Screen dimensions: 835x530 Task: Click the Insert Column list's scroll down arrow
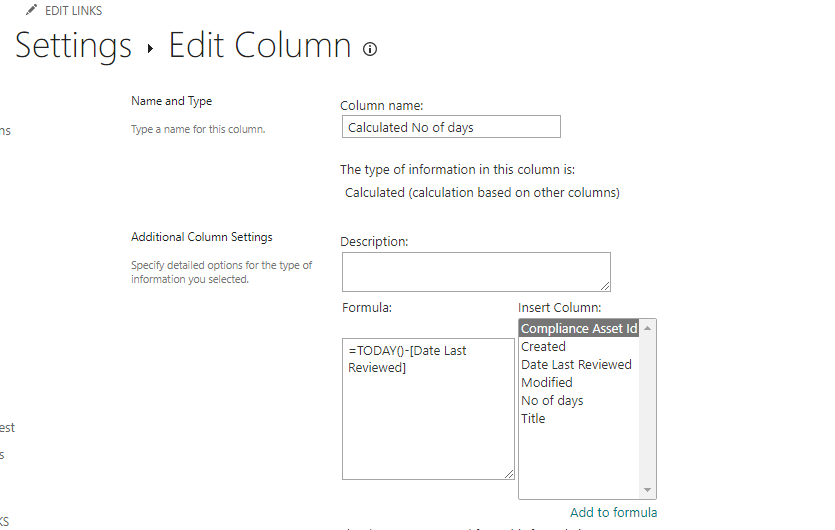point(648,490)
